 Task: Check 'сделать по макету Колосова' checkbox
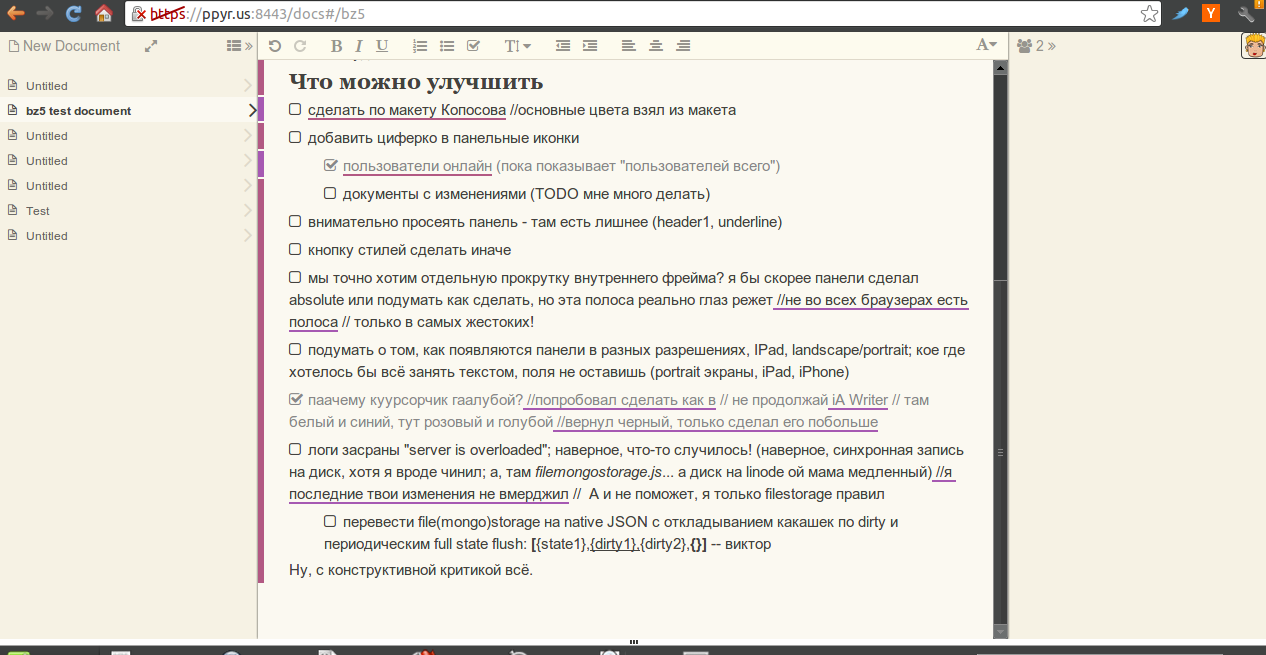pos(295,109)
